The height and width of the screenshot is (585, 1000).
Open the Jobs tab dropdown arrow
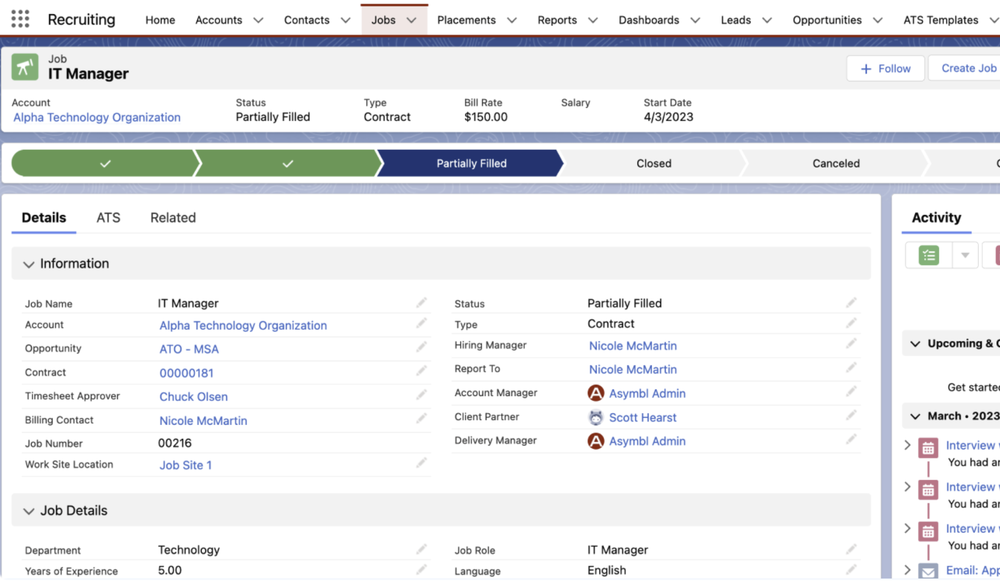pyautogui.click(x=413, y=18)
